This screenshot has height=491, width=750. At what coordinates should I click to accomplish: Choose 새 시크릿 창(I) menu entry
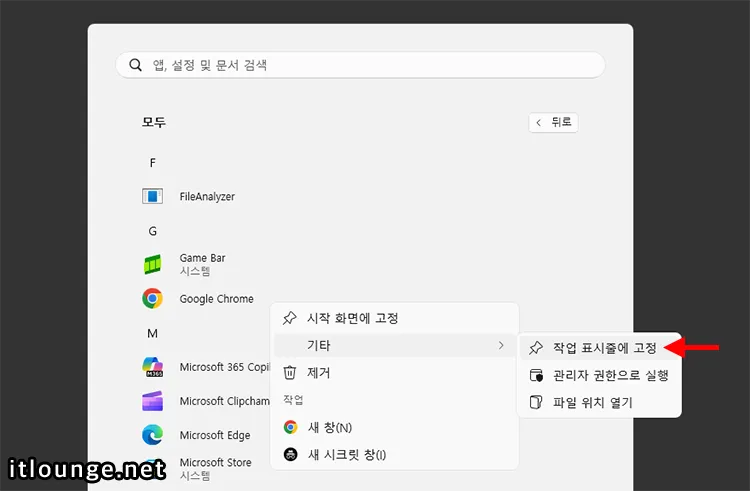click(395, 454)
